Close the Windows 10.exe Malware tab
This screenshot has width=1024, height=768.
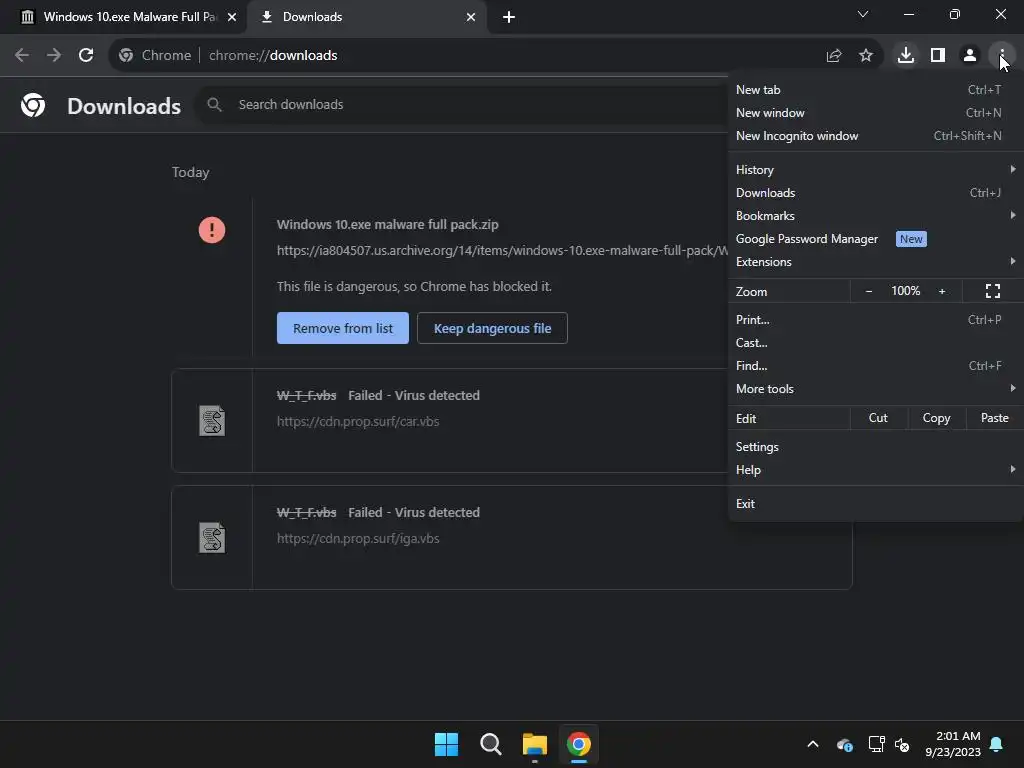coord(232,17)
